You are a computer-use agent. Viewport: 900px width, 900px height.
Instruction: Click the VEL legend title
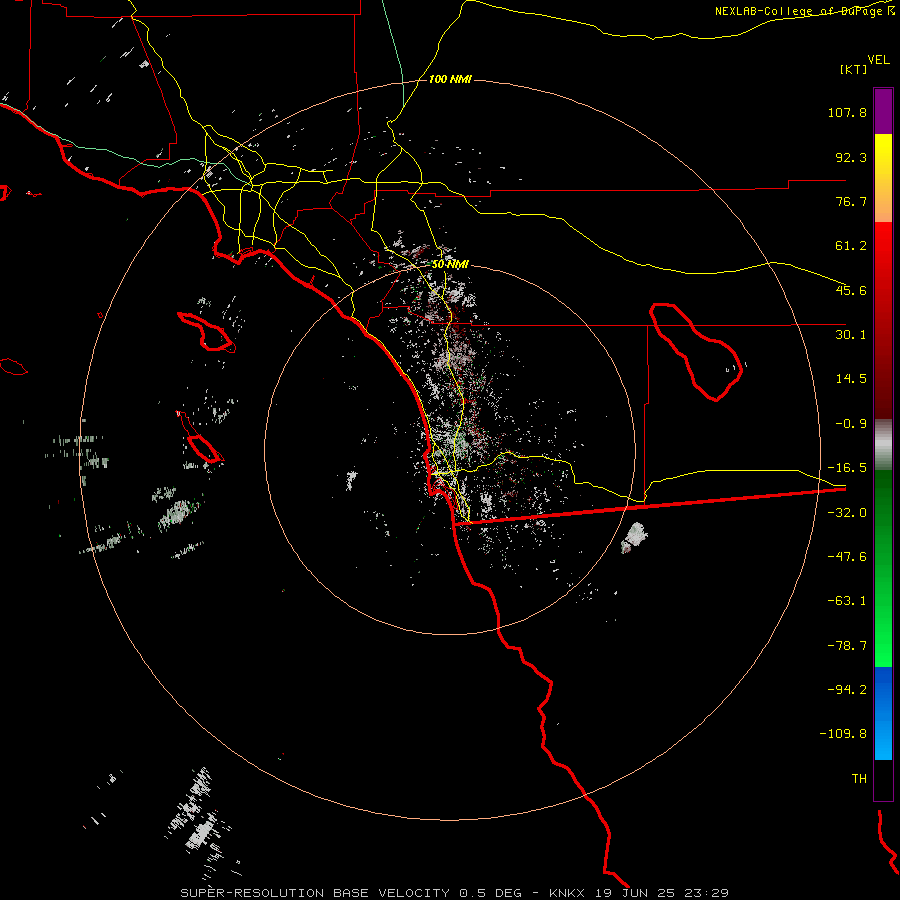click(x=878, y=60)
